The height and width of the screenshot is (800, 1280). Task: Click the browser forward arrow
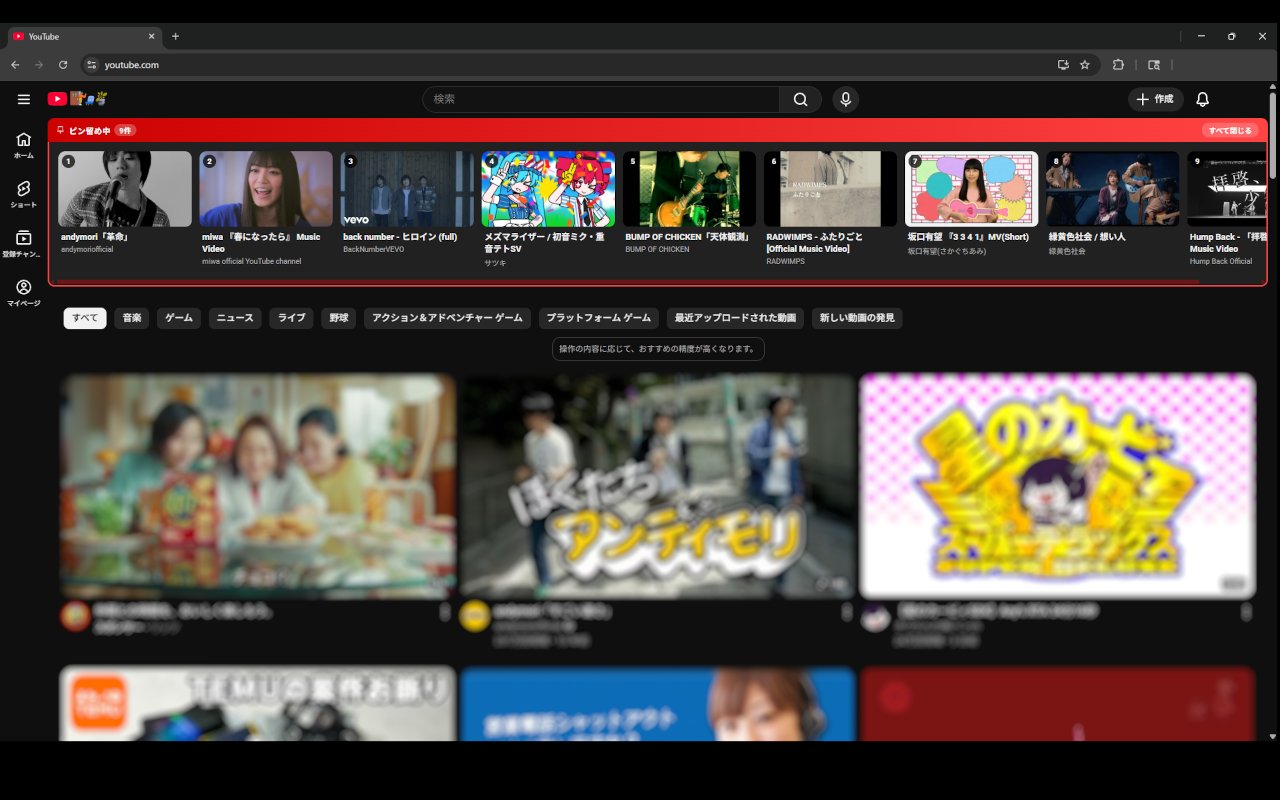coord(39,65)
